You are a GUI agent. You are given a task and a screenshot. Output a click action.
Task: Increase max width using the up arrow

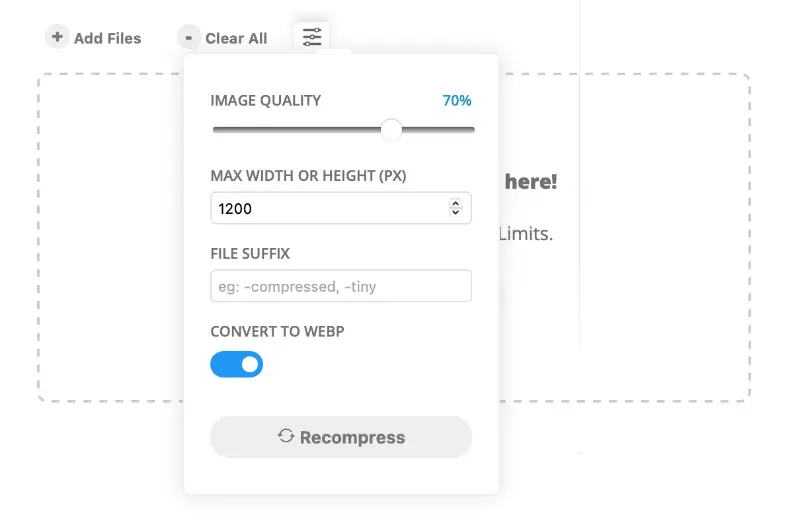[x=456, y=204]
